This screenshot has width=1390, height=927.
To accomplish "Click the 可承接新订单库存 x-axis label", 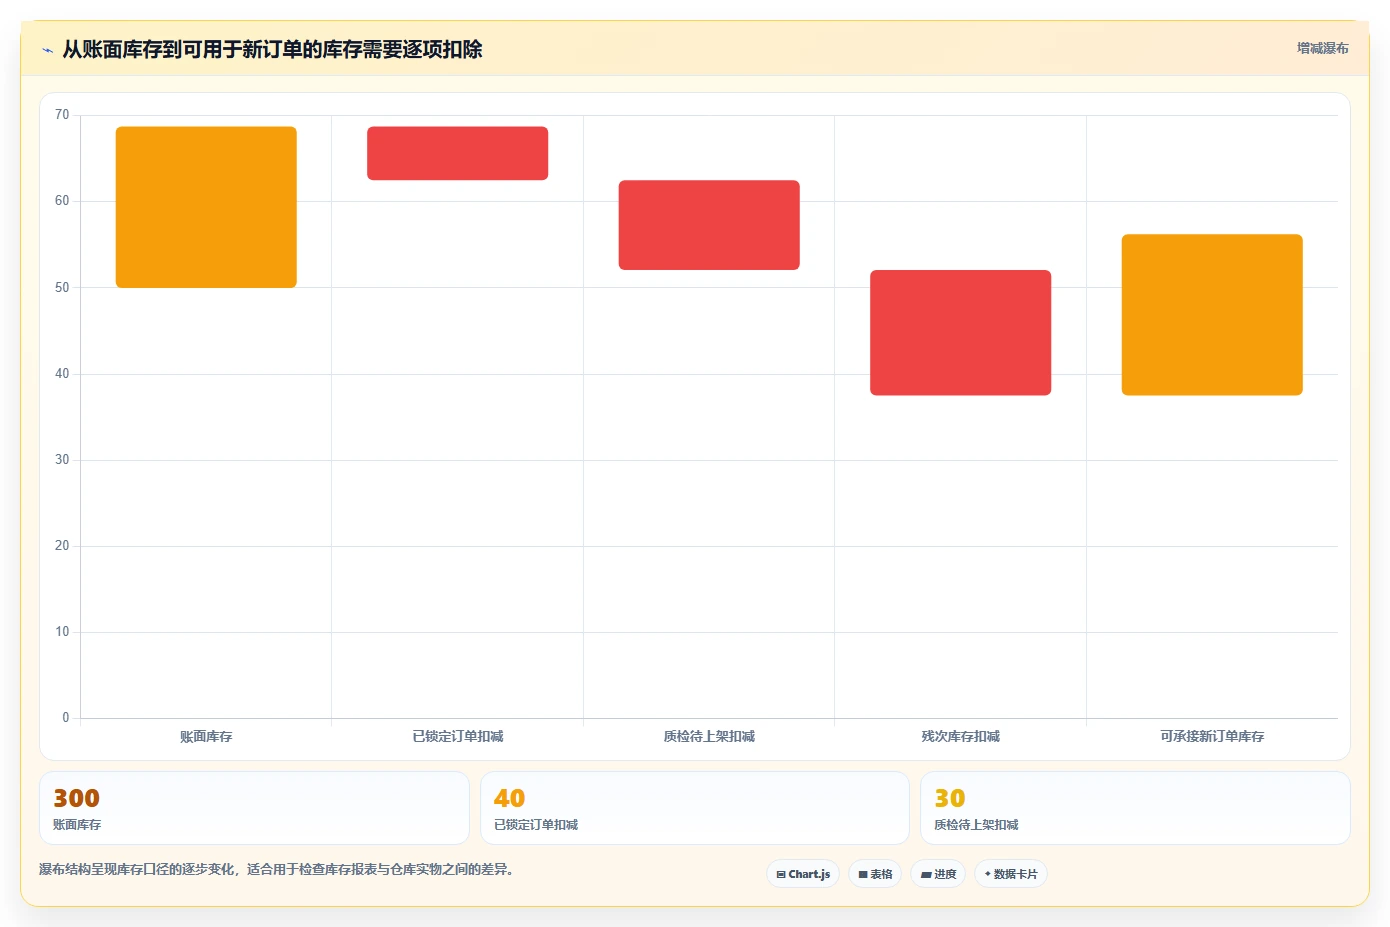I will (1212, 736).
